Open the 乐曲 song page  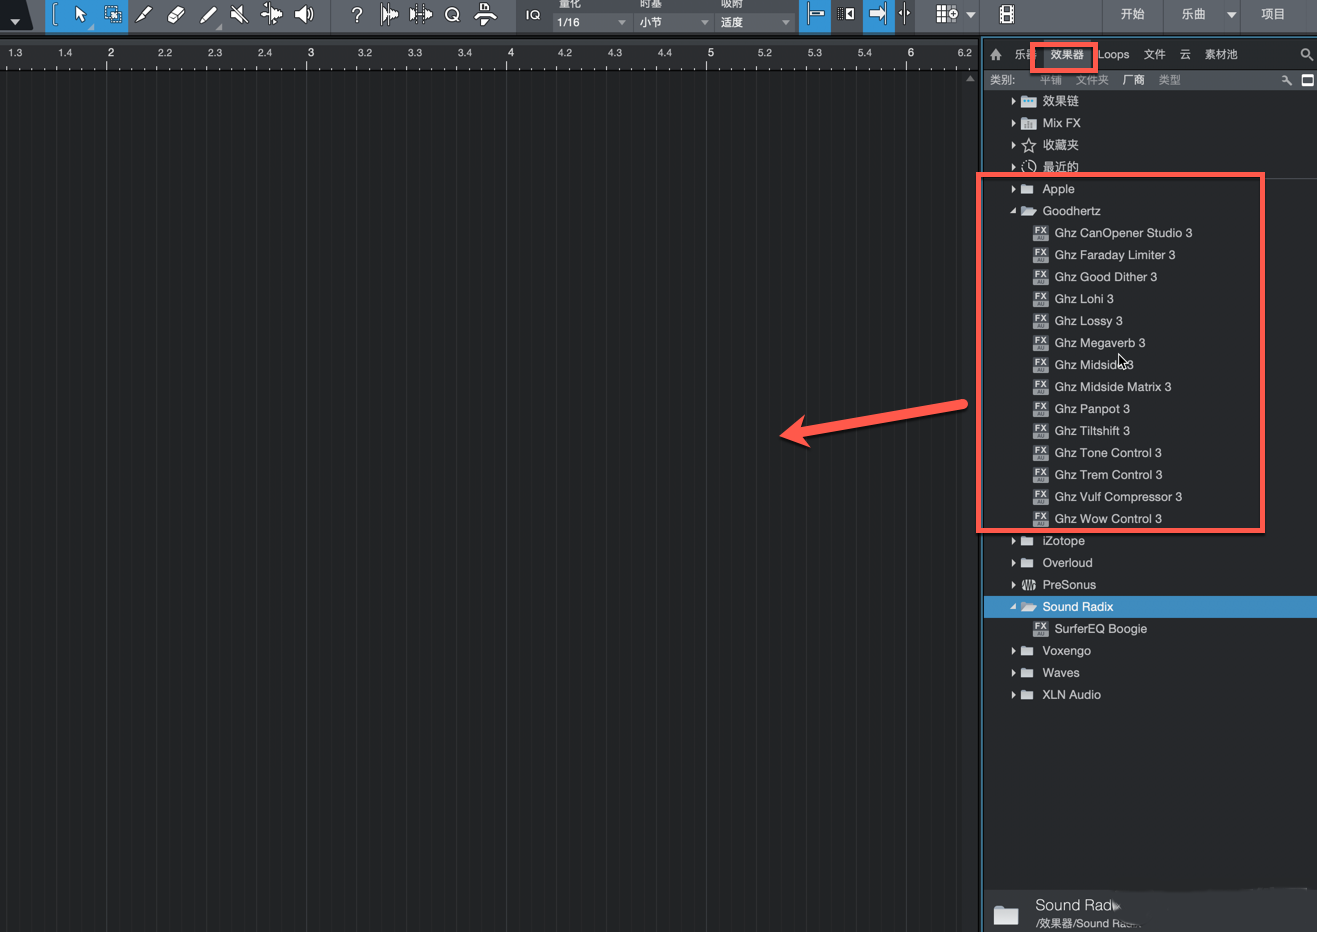(x=1194, y=15)
